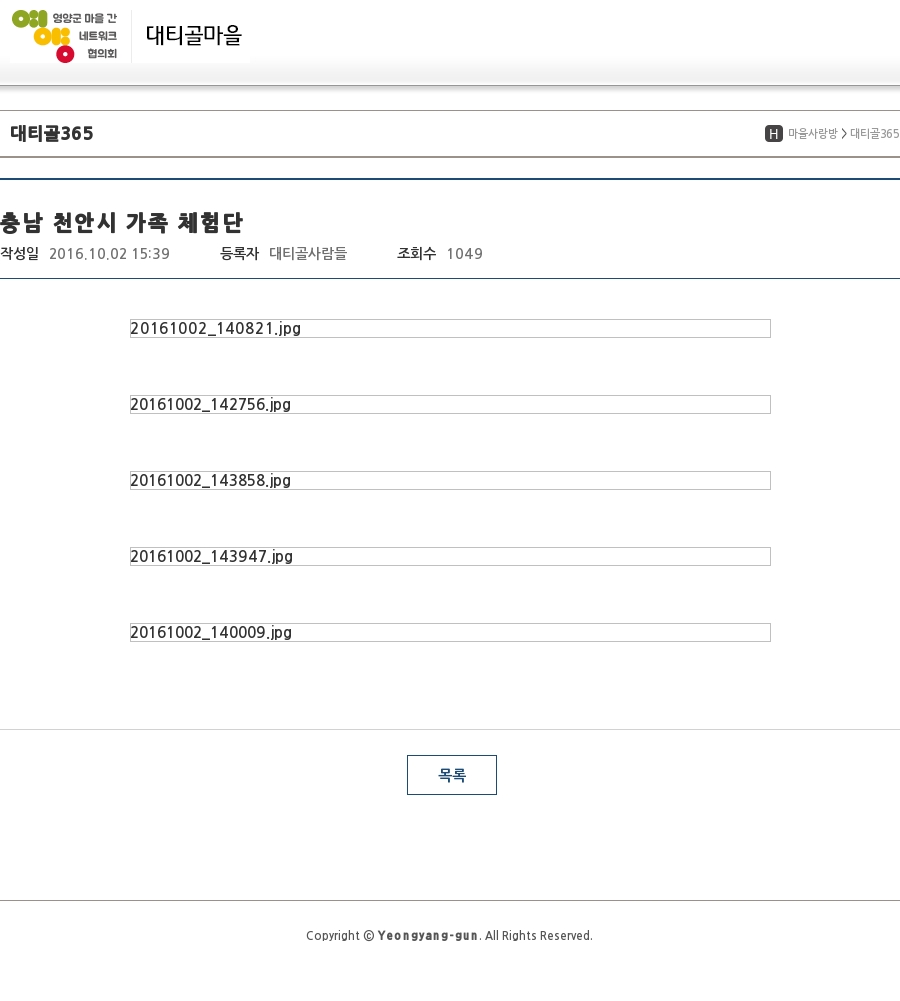
Task: Click the 조회수 label
Action: [416, 254]
